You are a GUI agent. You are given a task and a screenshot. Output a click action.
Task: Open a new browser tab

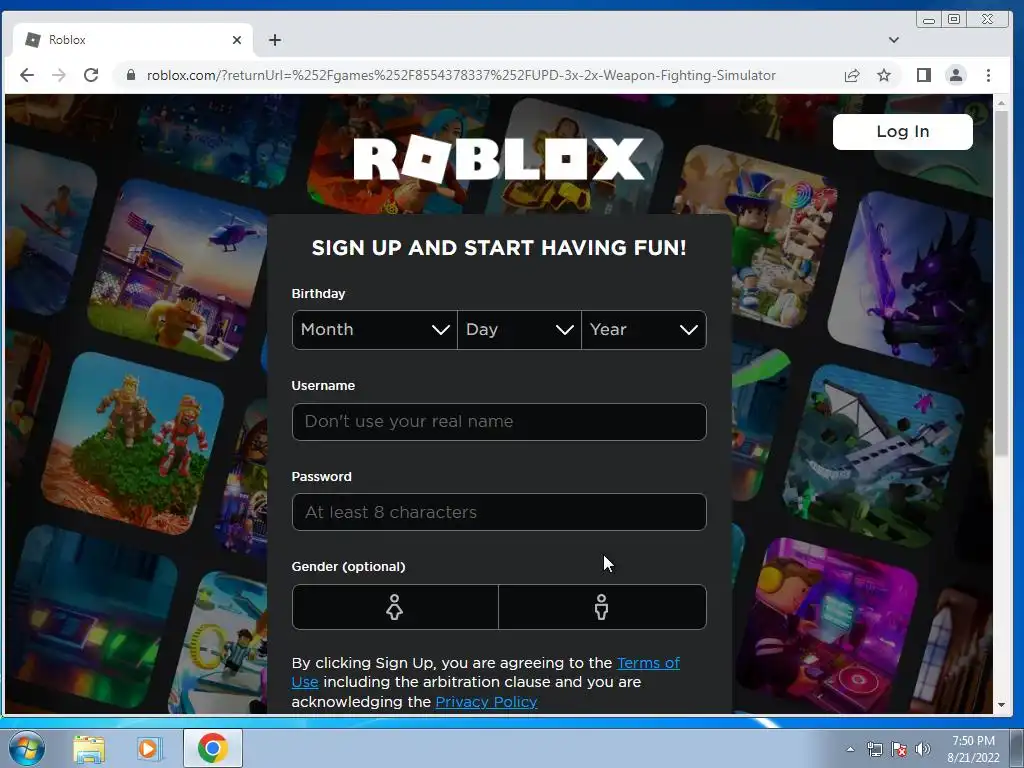pyautogui.click(x=275, y=40)
